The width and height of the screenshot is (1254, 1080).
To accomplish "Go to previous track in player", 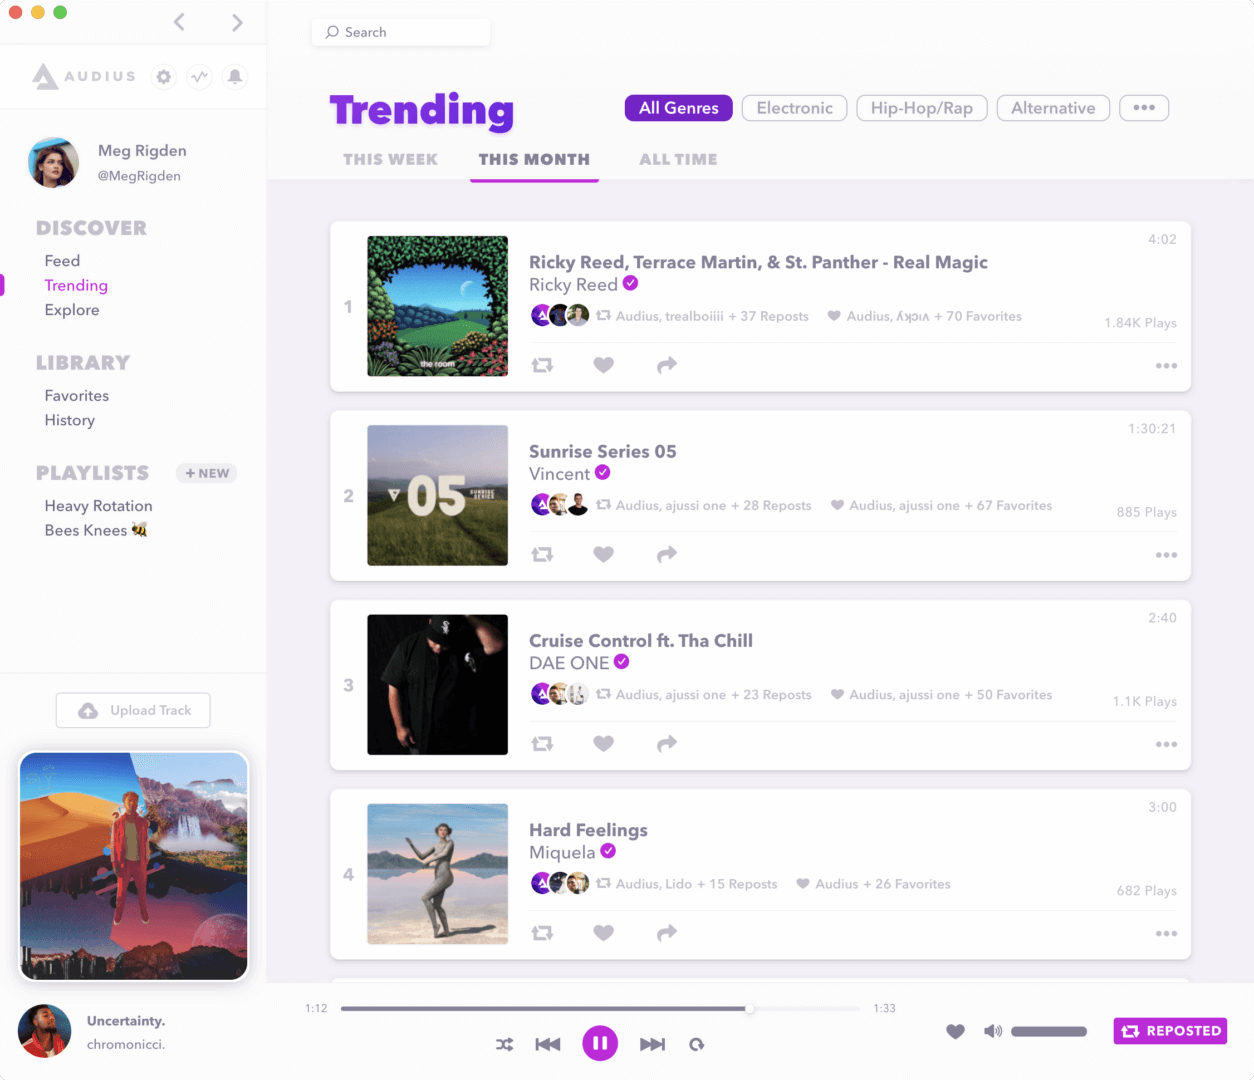I will [x=548, y=1044].
